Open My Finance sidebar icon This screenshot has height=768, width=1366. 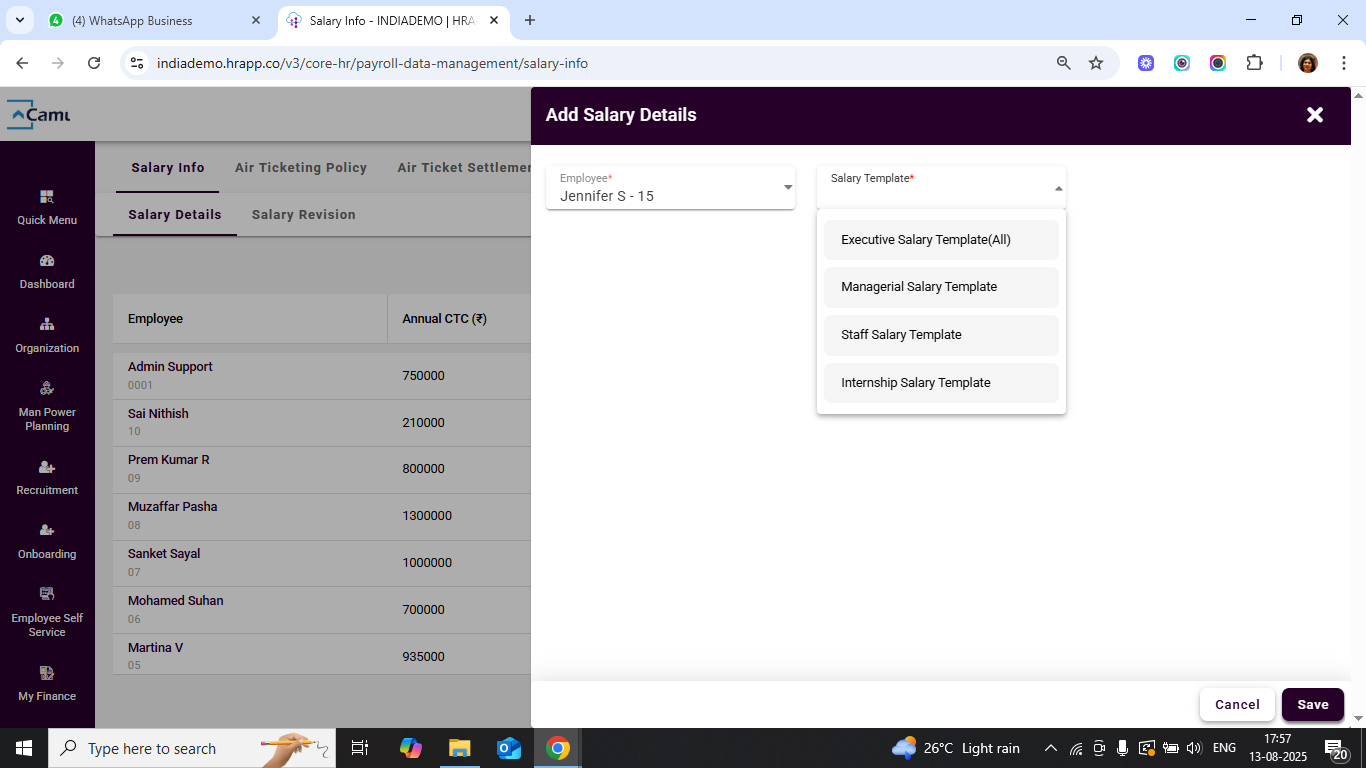[47, 673]
